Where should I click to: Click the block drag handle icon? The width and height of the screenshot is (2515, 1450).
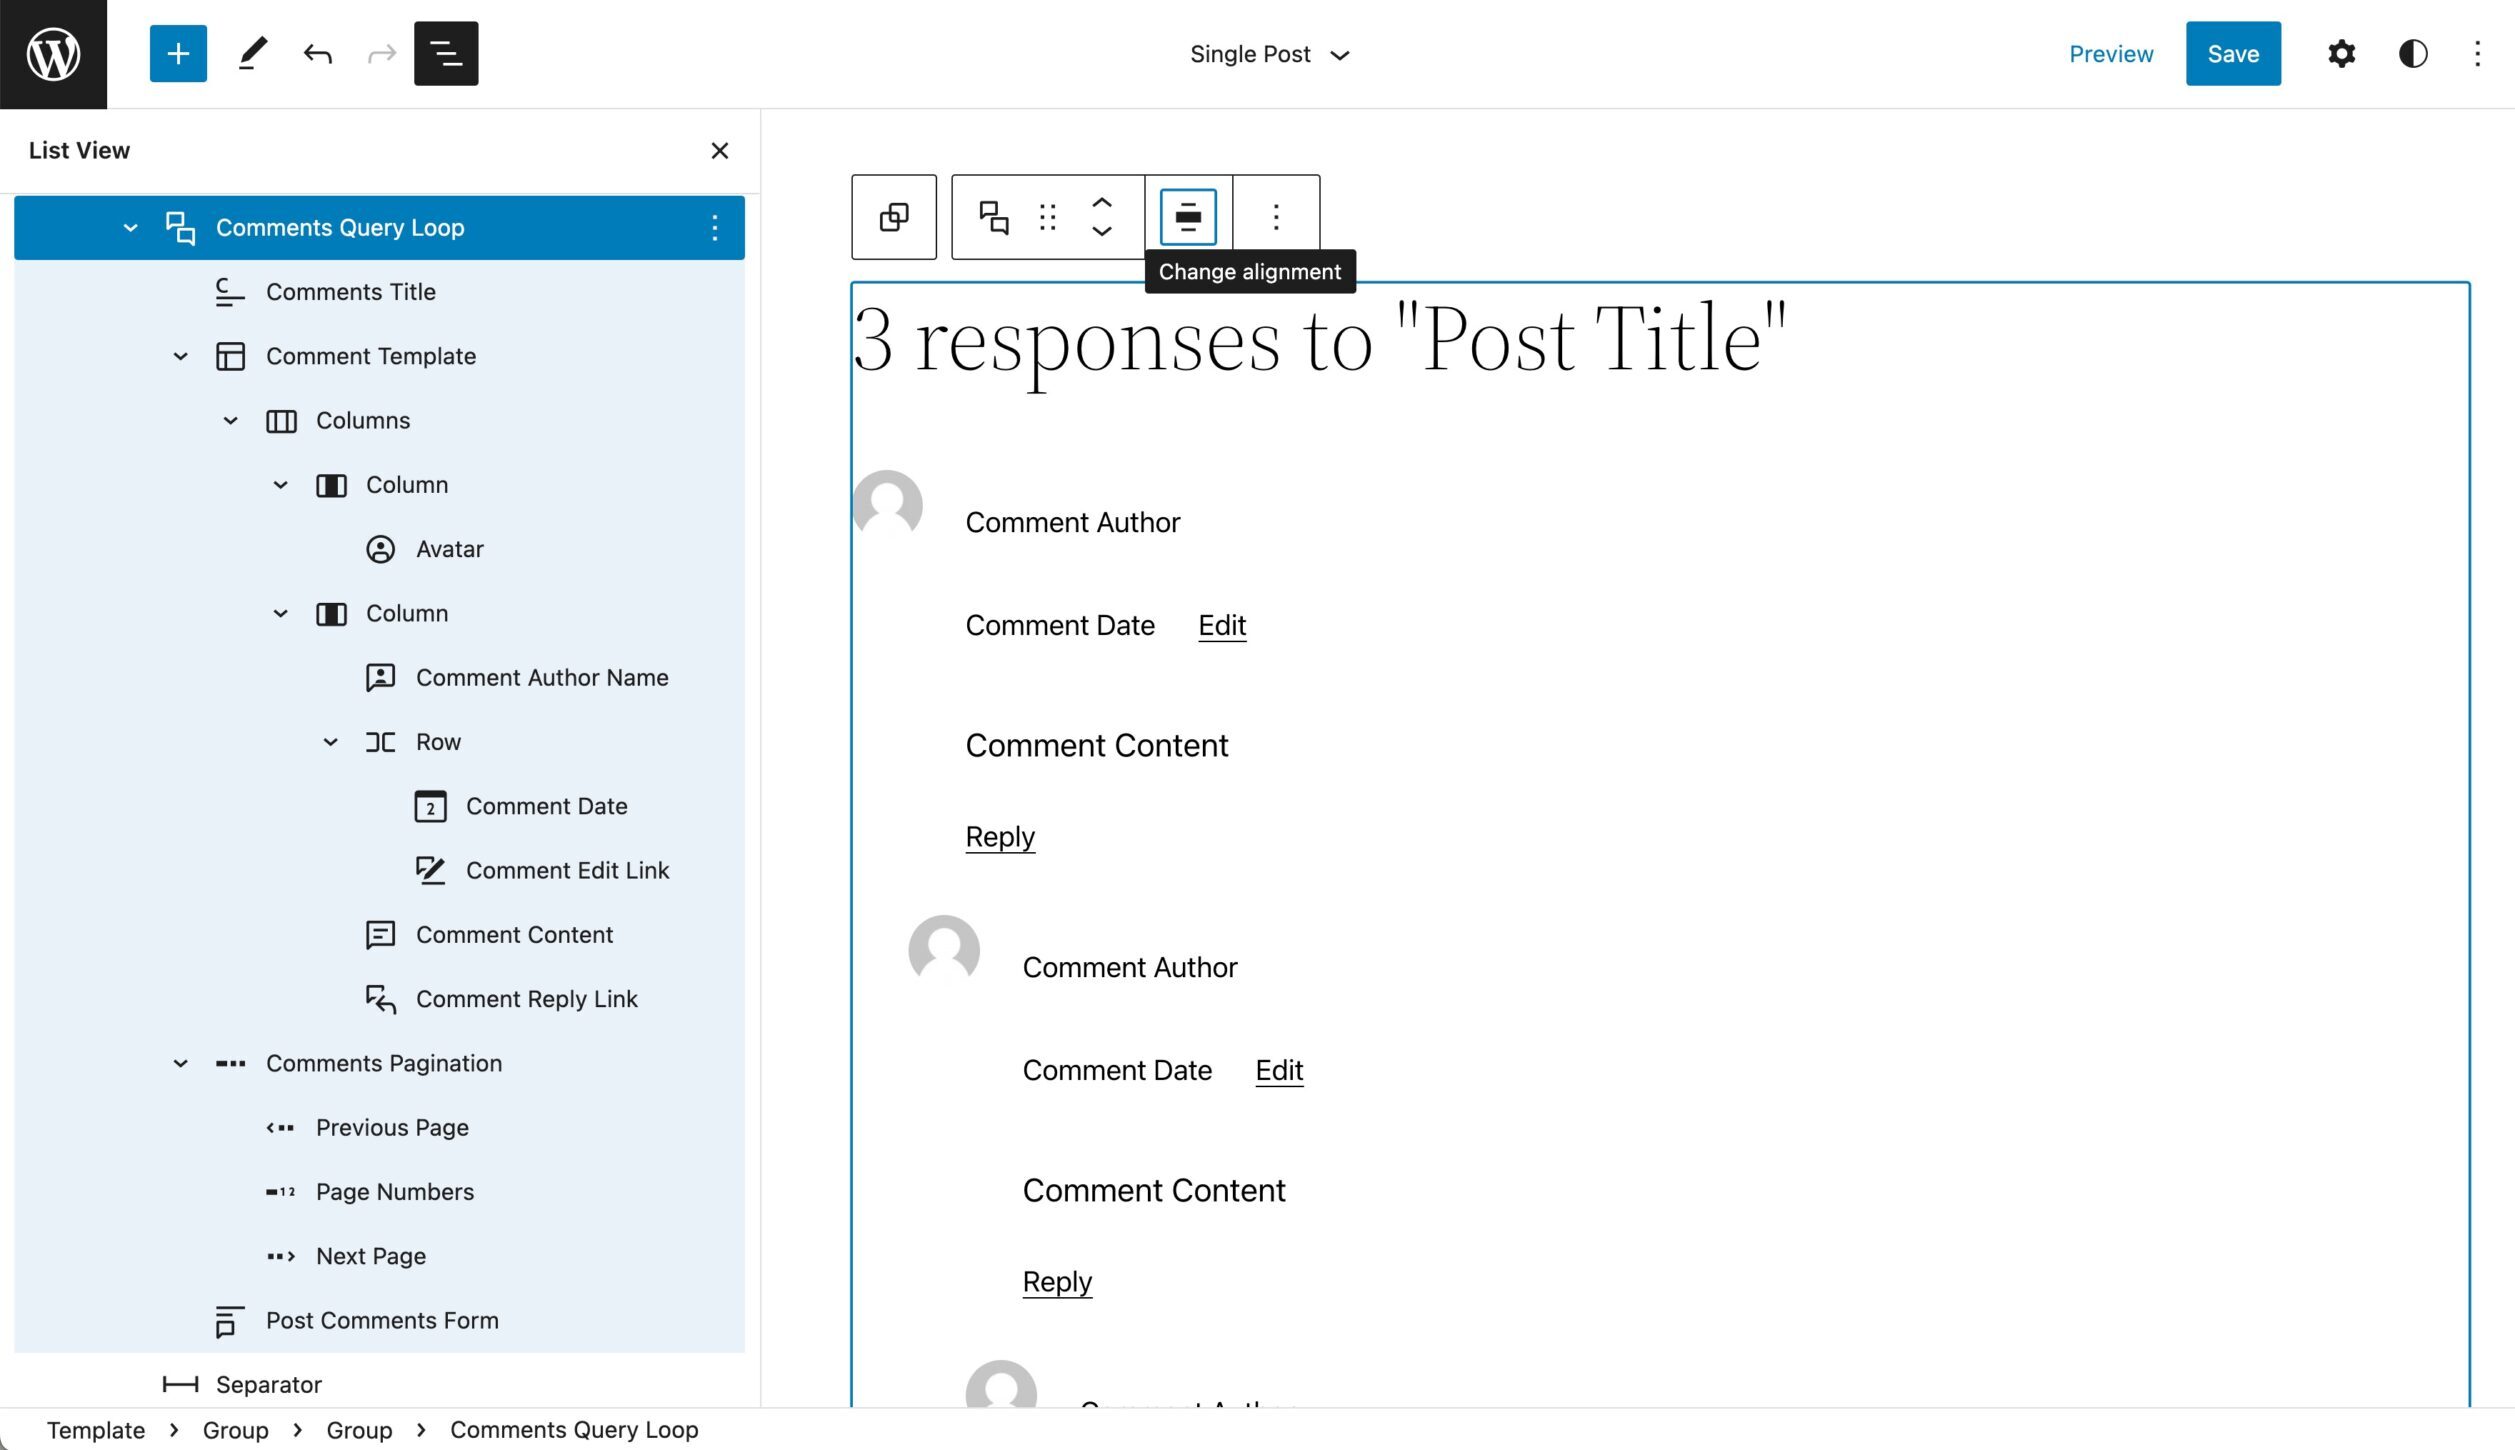click(1047, 217)
